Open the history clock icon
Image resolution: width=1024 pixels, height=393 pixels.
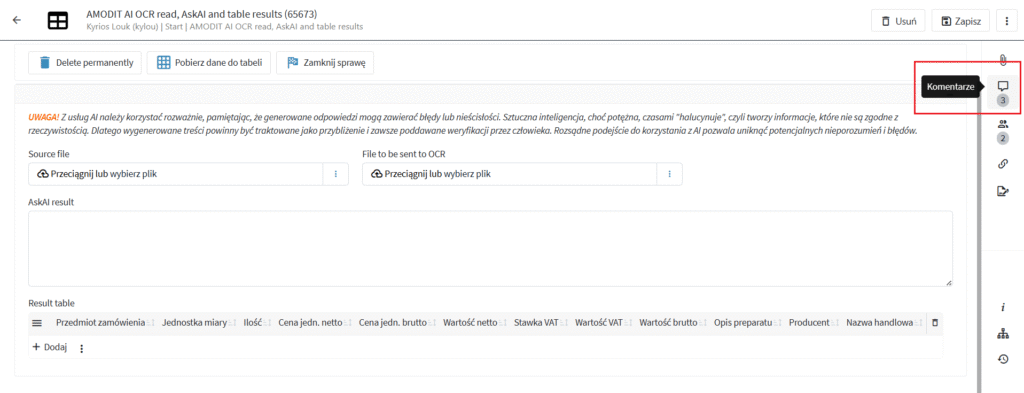pos(1003,359)
